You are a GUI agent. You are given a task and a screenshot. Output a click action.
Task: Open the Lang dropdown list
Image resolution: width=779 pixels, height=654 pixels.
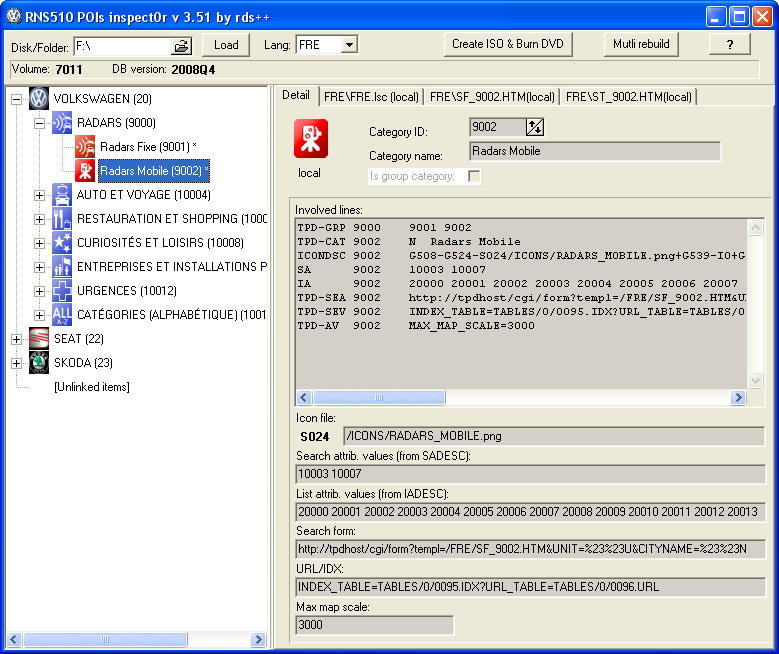[348, 45]
